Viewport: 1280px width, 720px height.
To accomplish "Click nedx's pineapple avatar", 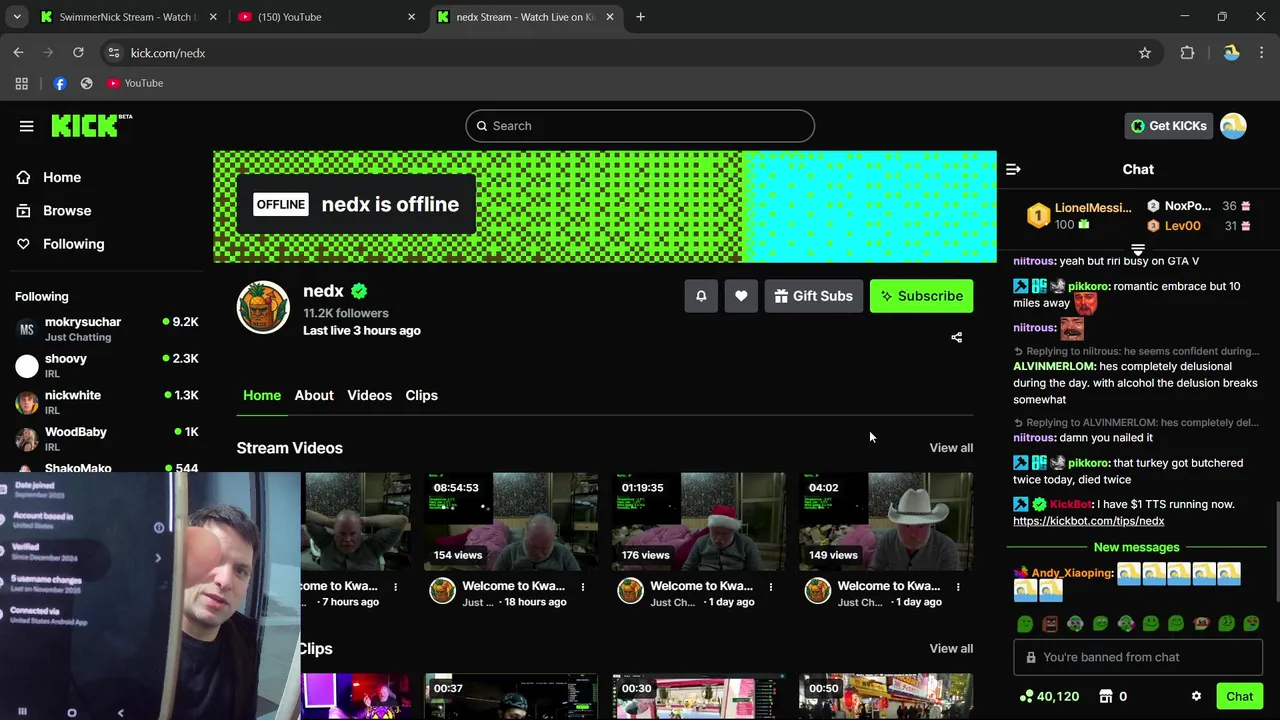I will click(263, 308).
